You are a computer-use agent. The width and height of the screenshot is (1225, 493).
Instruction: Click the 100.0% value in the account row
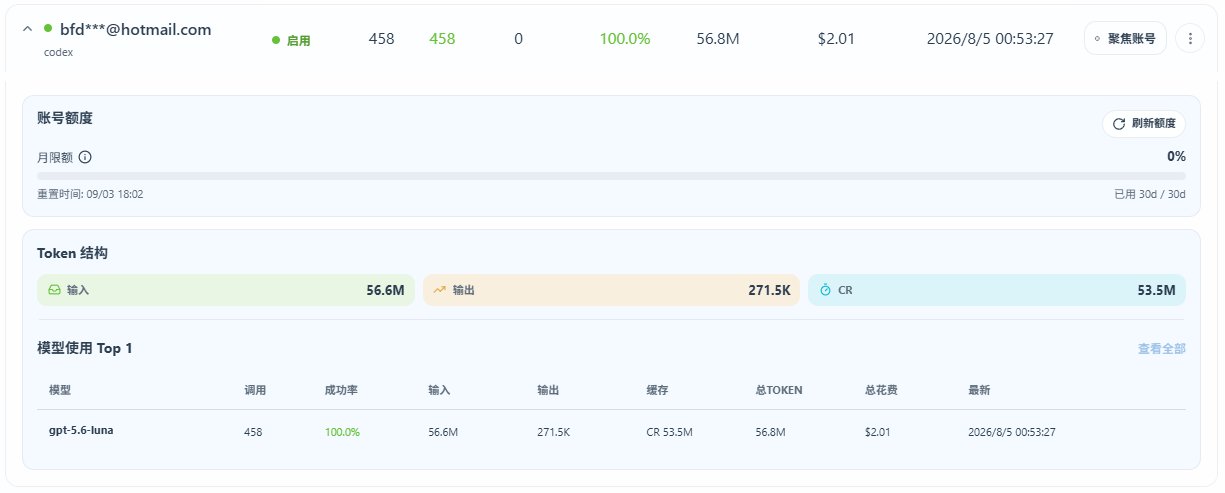click(x=625, y=39)
